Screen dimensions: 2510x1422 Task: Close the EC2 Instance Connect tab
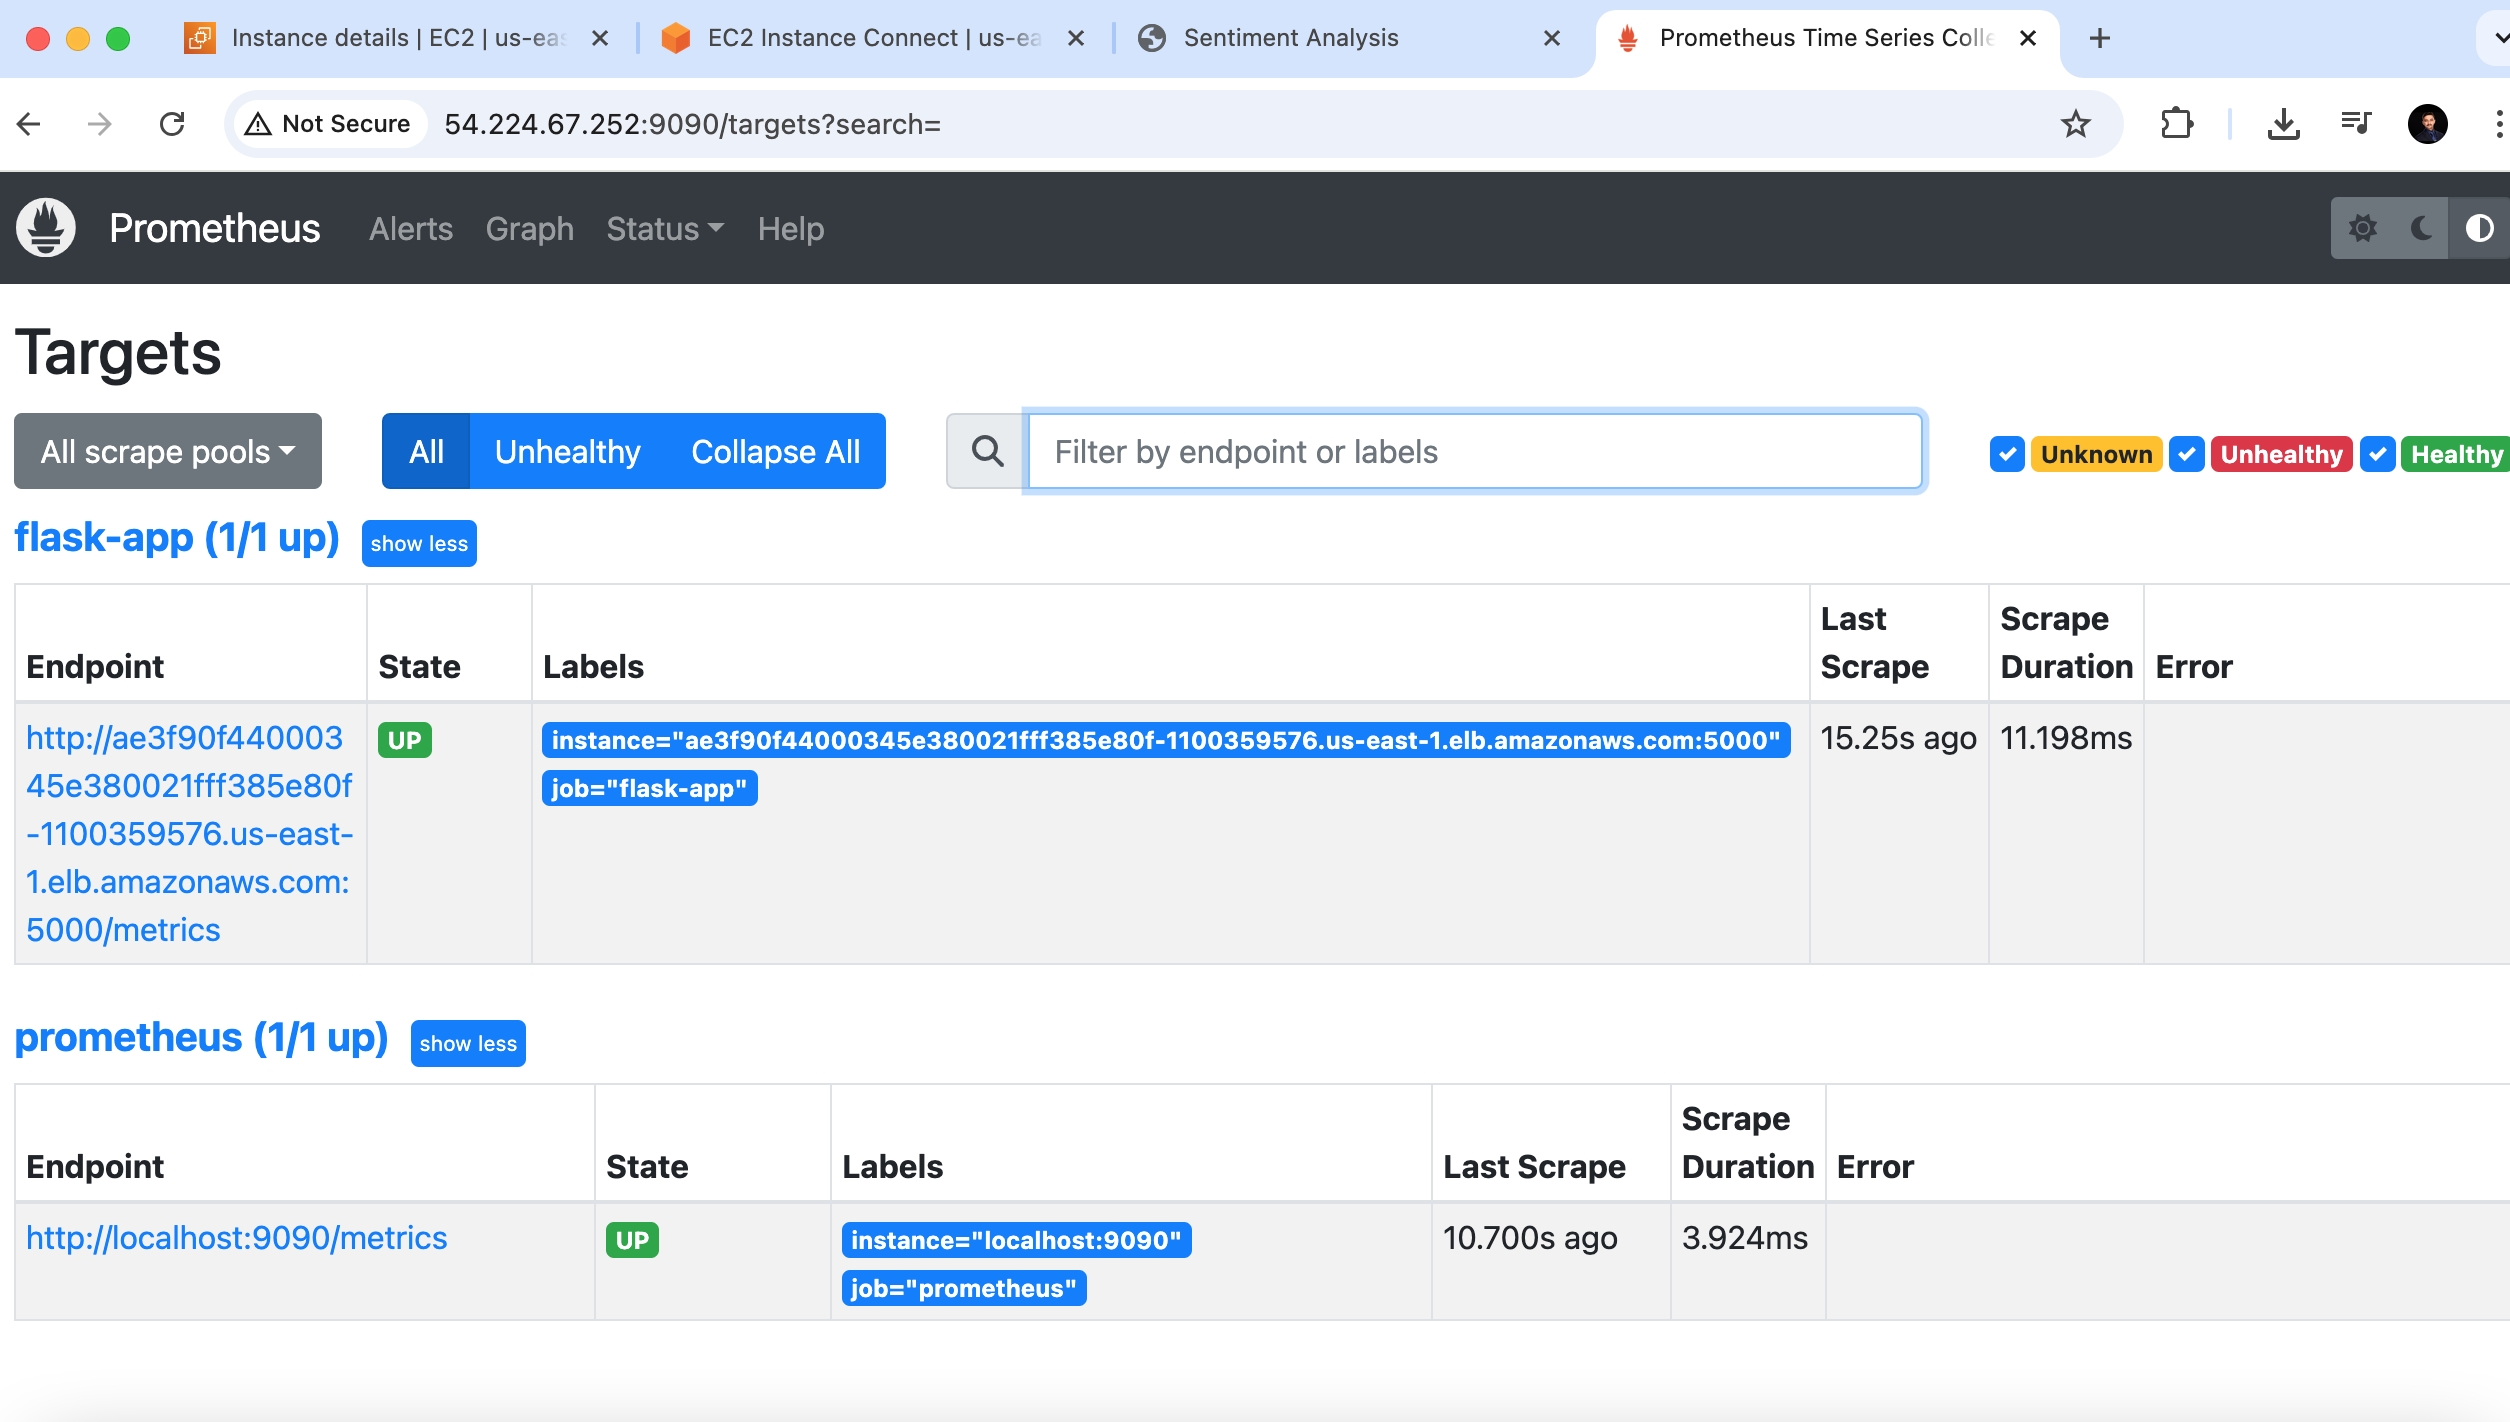[x=1075, y=38]
